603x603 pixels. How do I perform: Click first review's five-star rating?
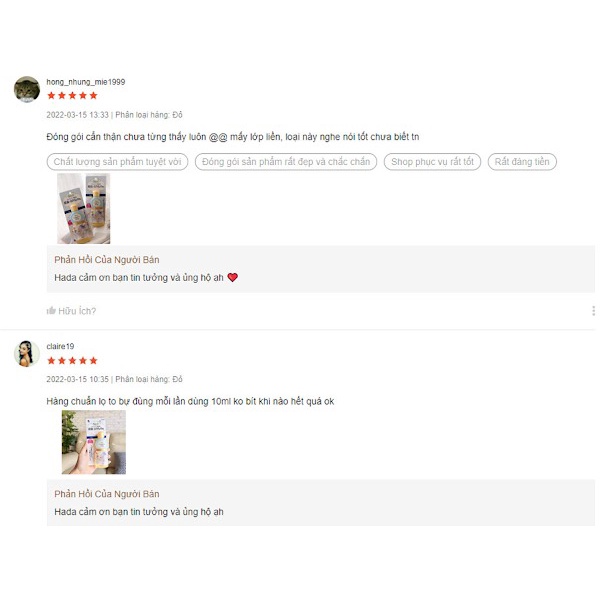point(72,96)
